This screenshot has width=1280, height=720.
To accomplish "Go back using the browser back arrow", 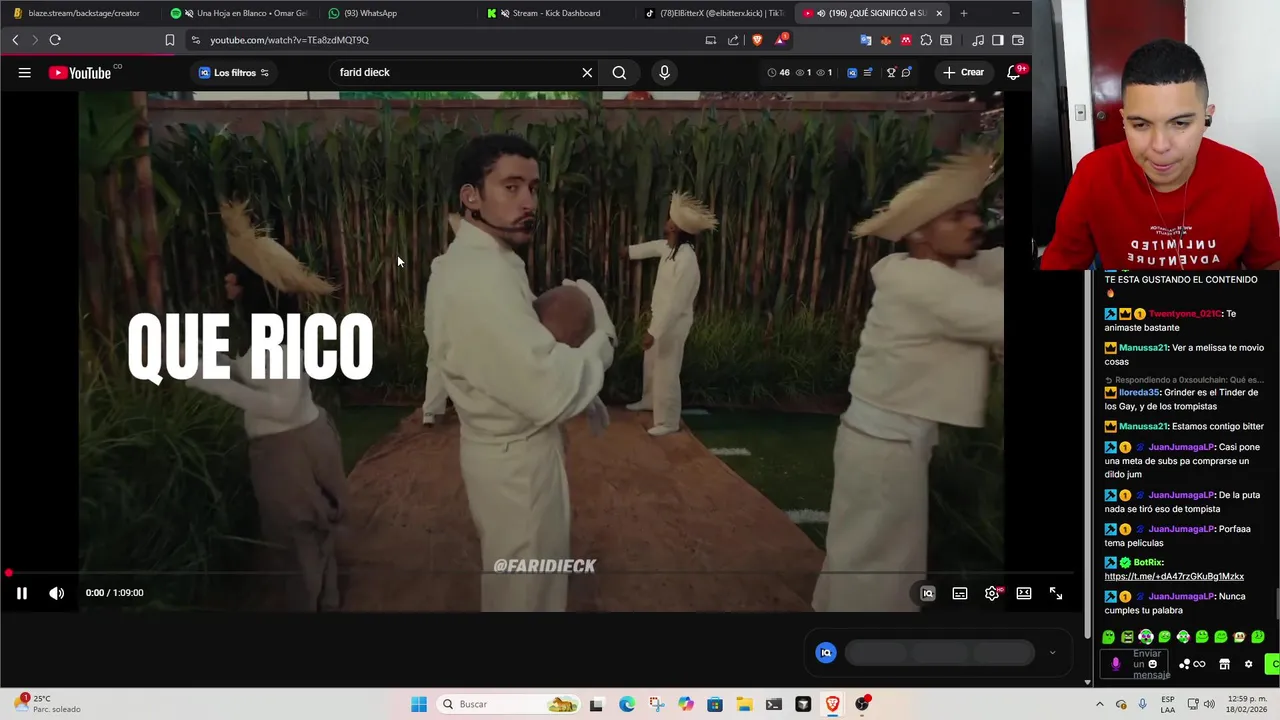I will click(15, 40).
